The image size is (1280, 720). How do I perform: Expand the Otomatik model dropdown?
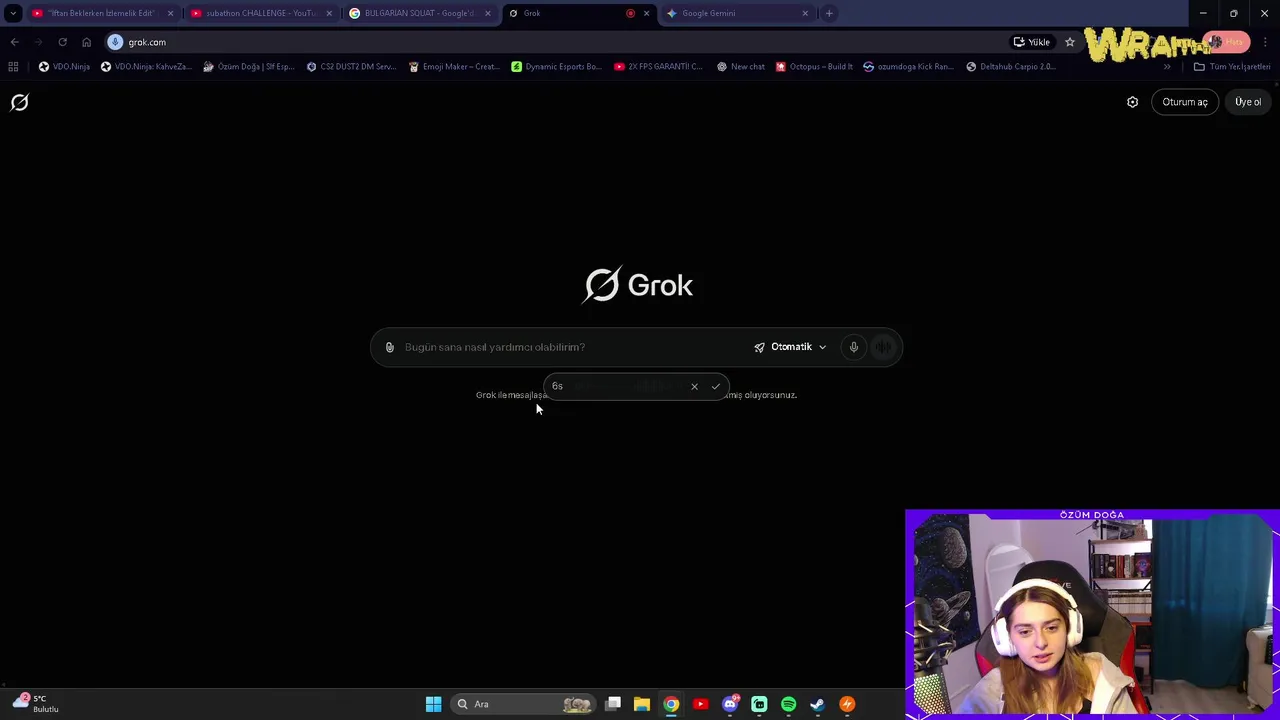pos(790,347)
